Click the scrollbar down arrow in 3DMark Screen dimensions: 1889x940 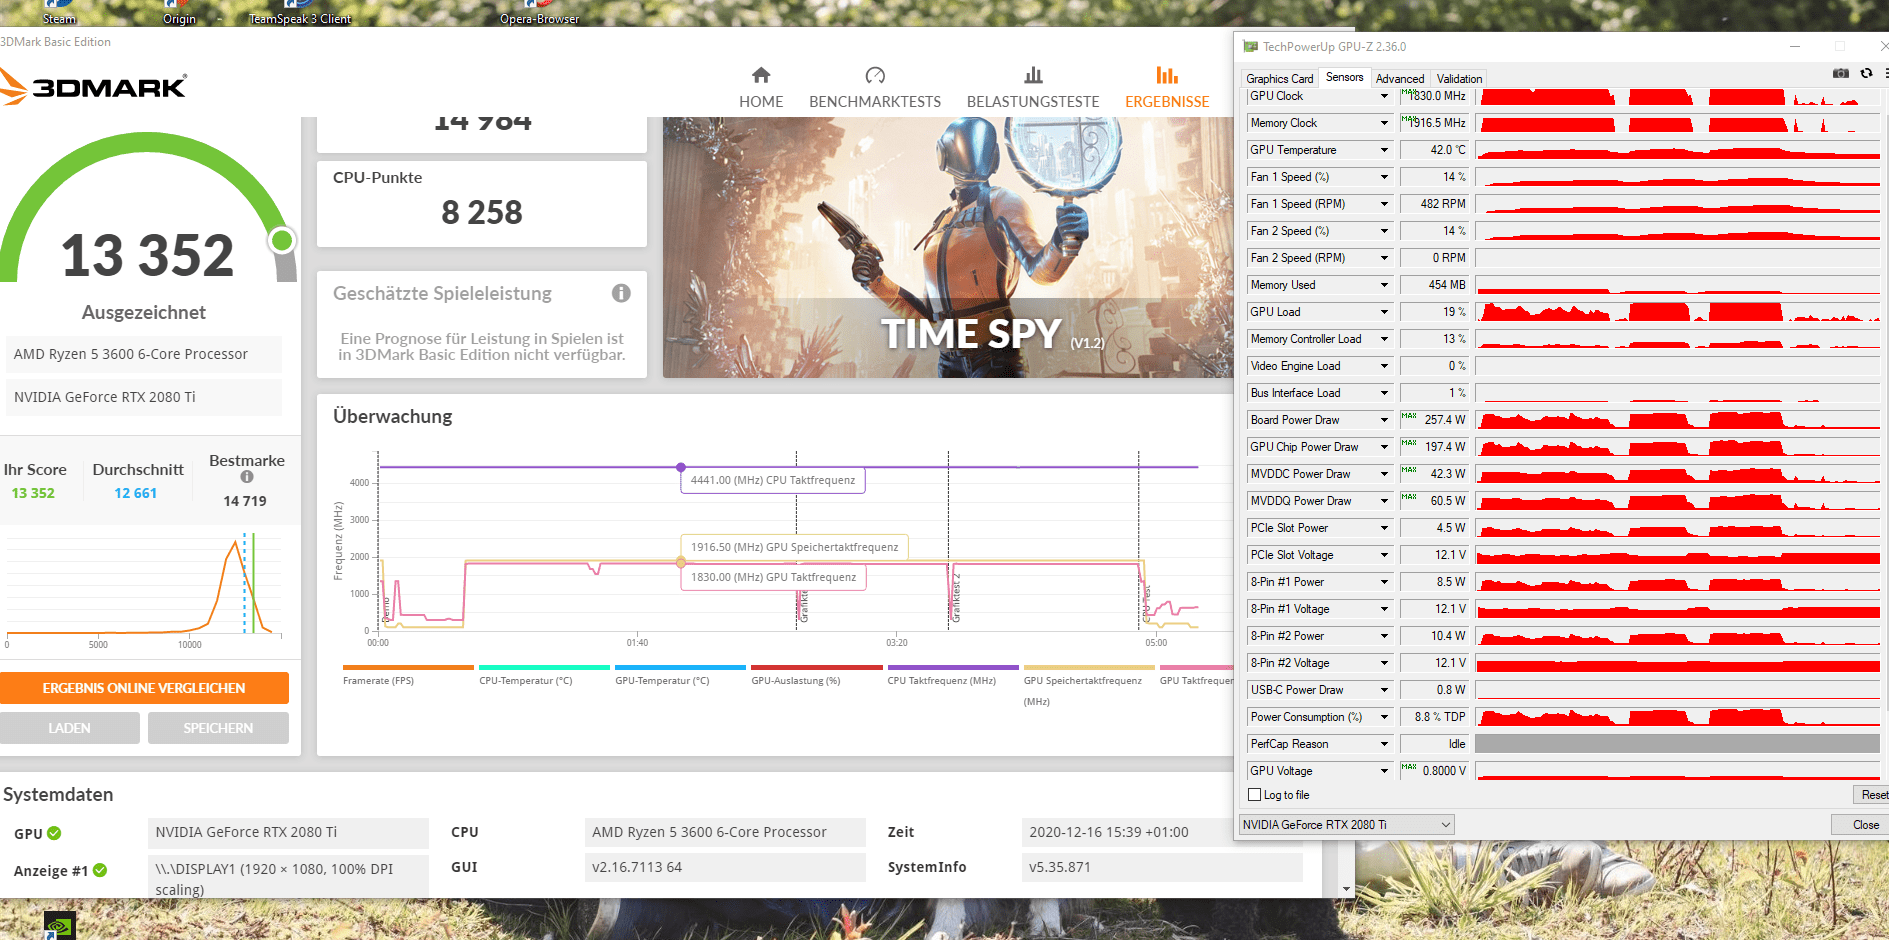[x=1346, y=888]
